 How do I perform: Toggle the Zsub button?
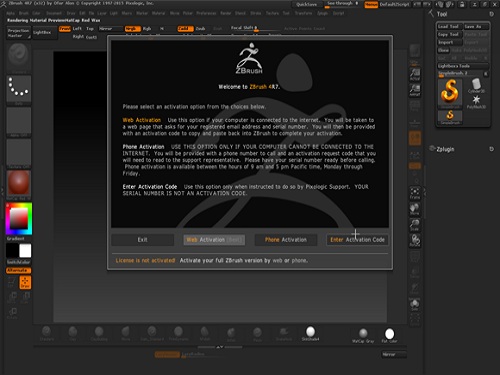pos(200,29)
